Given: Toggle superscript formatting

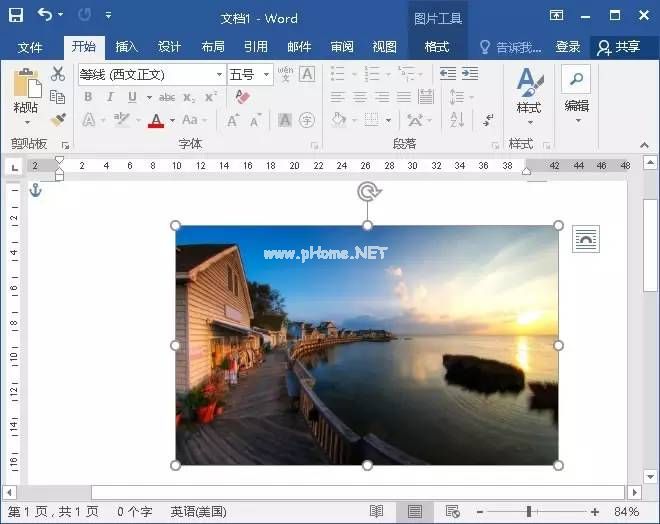Looking at the screenshot, I should coord(211,97).
